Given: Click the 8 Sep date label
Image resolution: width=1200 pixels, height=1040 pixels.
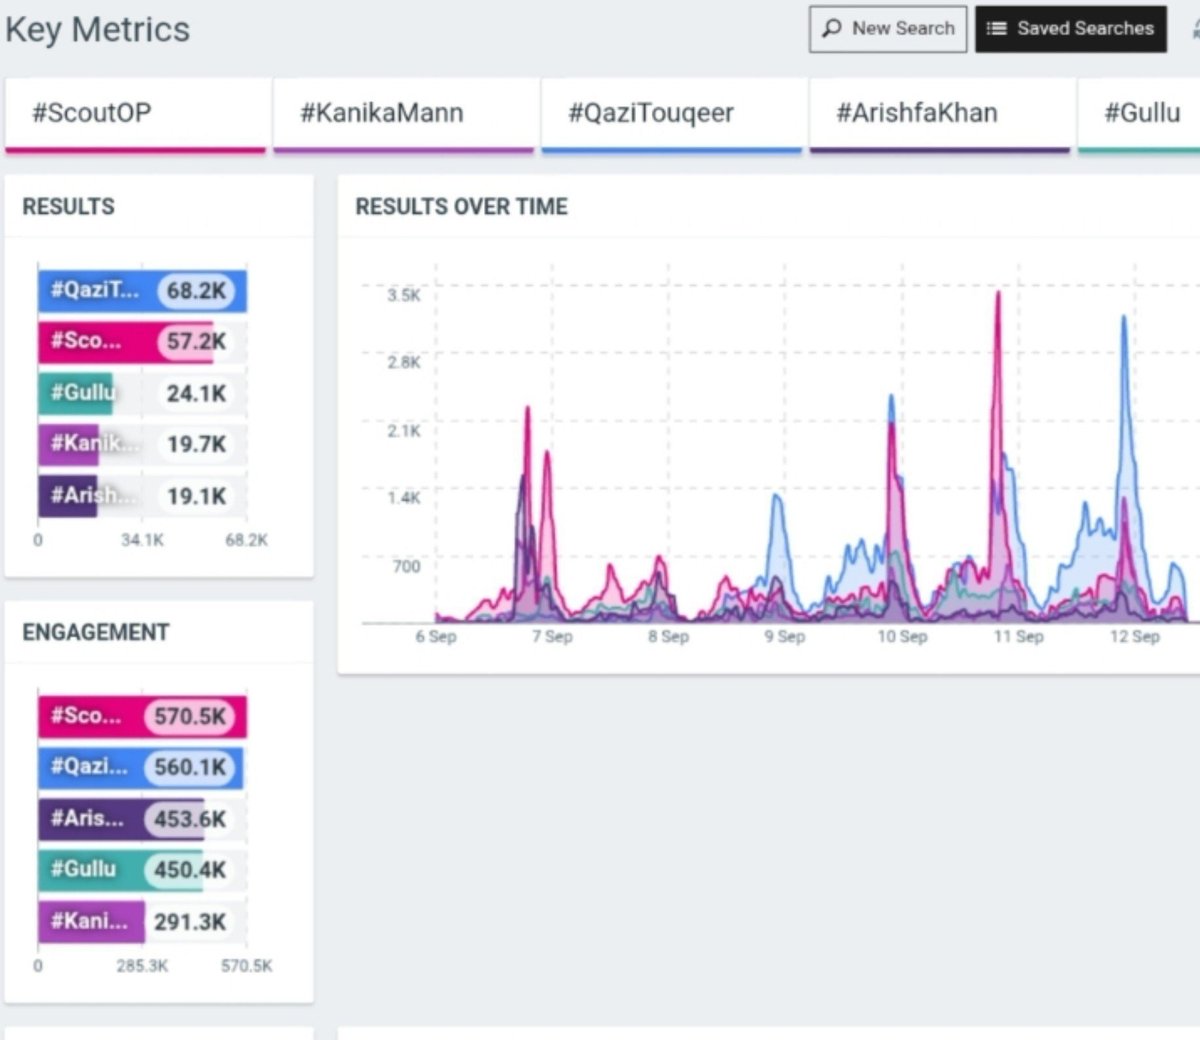Looking at the screenshot, I should pos(668,637).
